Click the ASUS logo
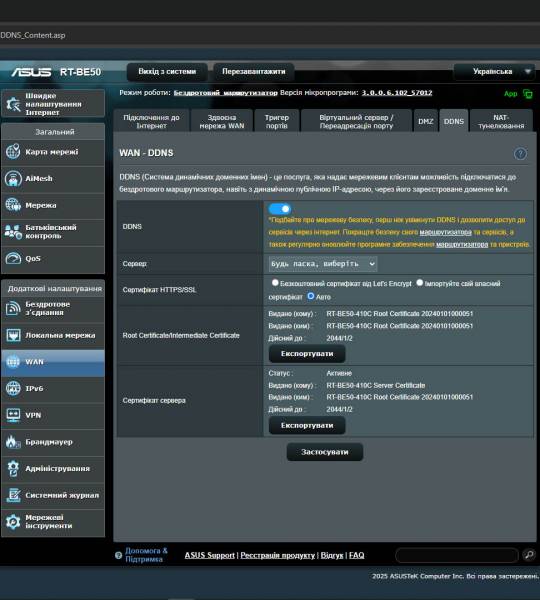540x600 pixels. 31,72
